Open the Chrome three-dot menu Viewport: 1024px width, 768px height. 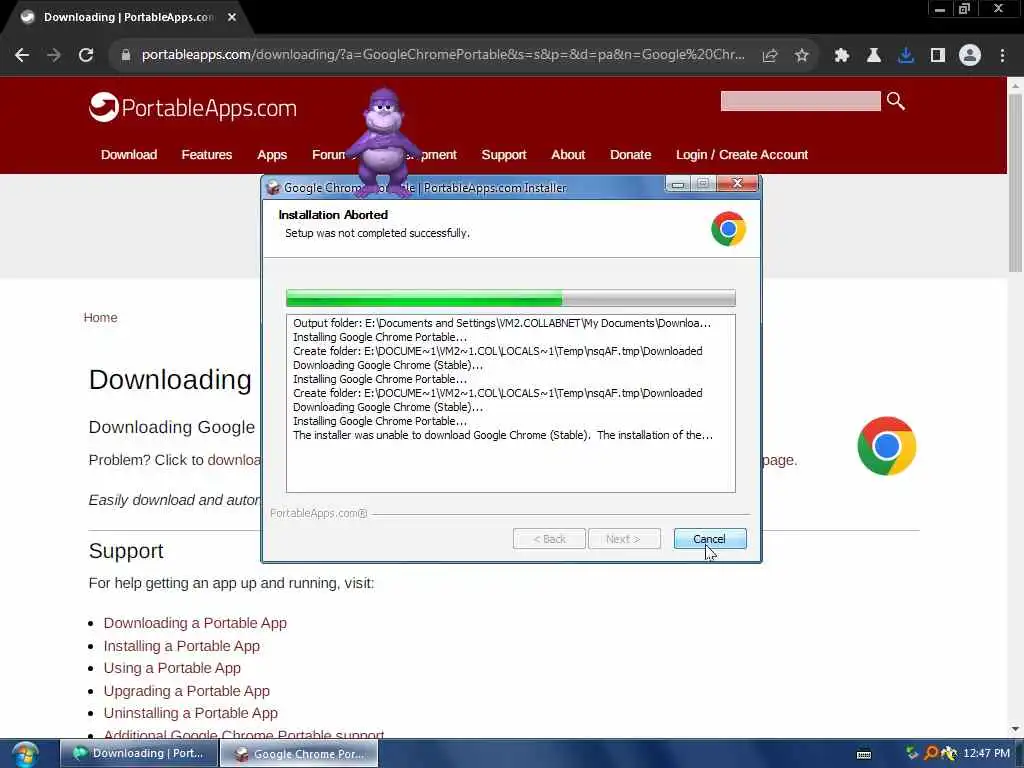pyautogui.click(x=1002, y=56)
